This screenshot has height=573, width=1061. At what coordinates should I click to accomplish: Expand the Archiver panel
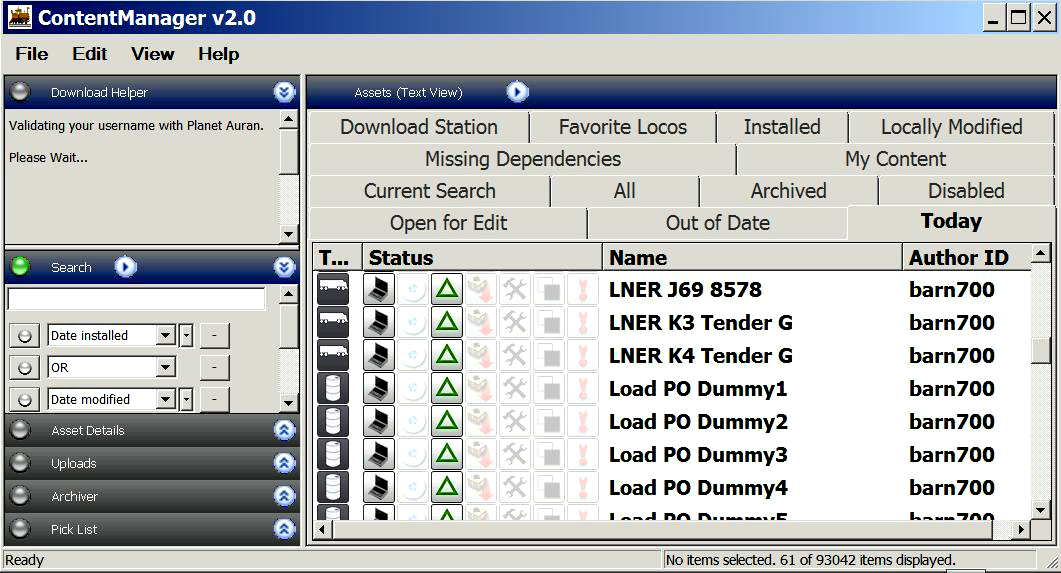click(x=284, y=496)
